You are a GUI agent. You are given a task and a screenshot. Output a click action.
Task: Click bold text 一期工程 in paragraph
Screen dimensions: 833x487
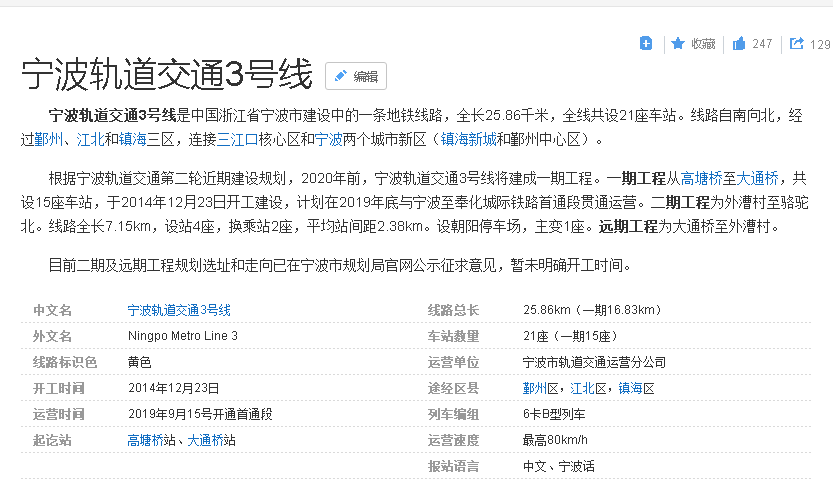636,178
